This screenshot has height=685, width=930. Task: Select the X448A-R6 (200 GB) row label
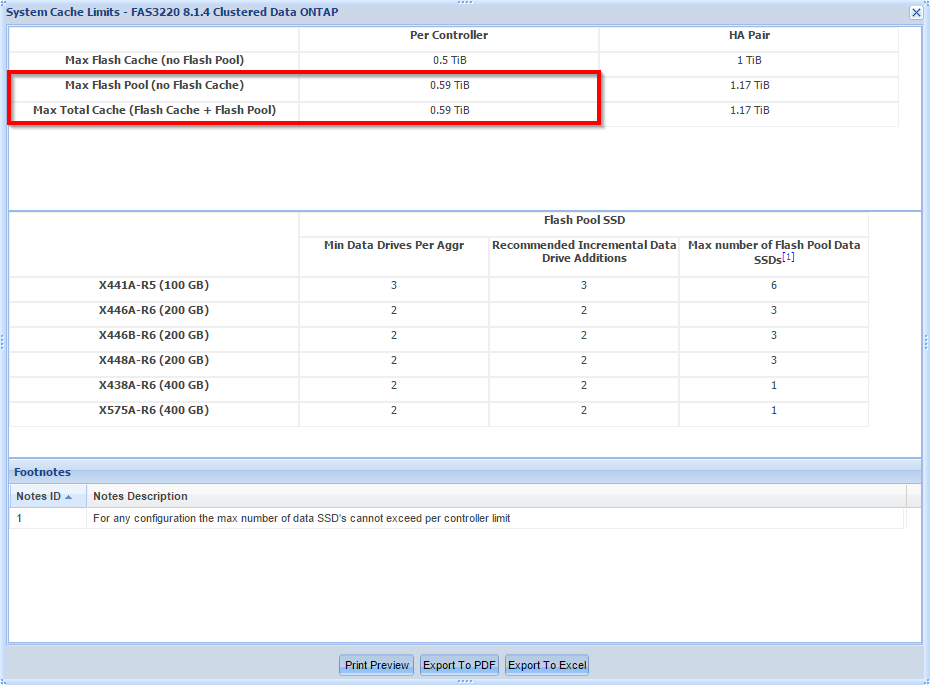coord(154,360)
